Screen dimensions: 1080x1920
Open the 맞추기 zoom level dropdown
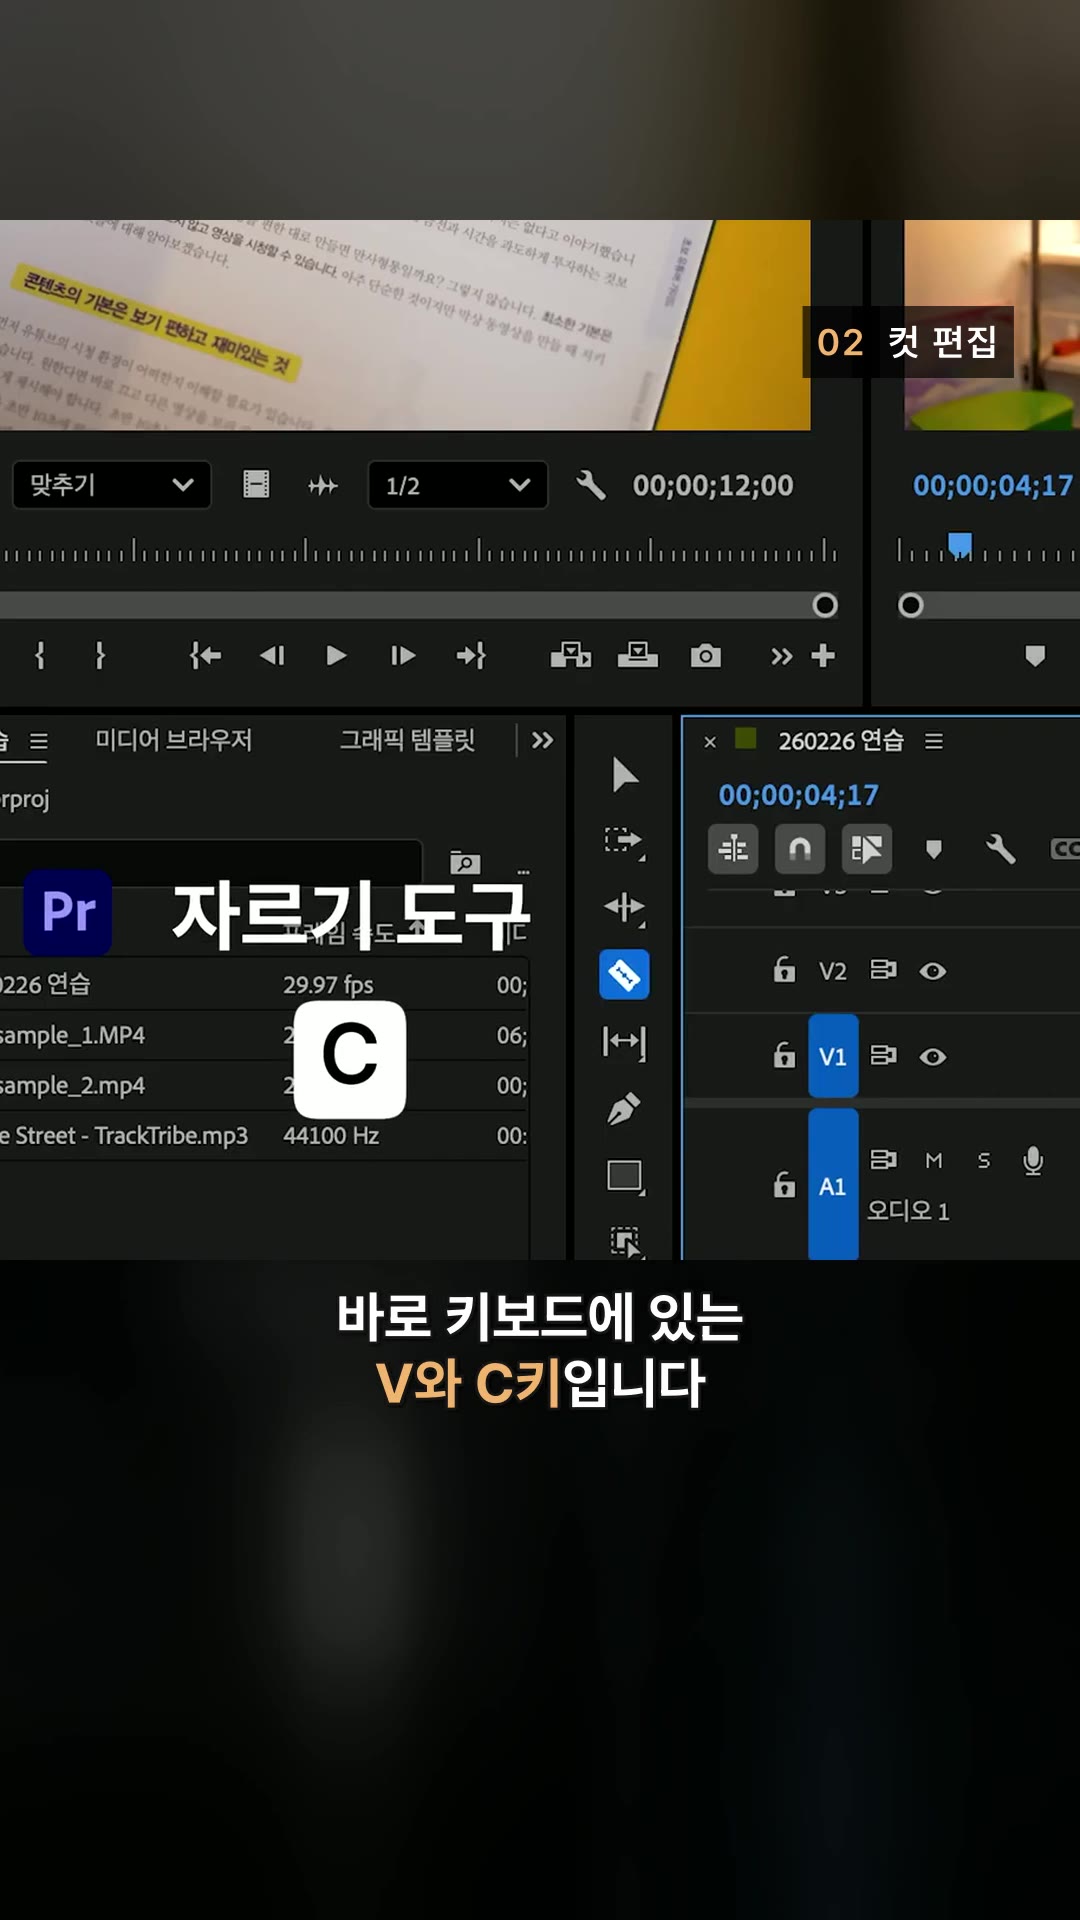click(x=112, y=485)
